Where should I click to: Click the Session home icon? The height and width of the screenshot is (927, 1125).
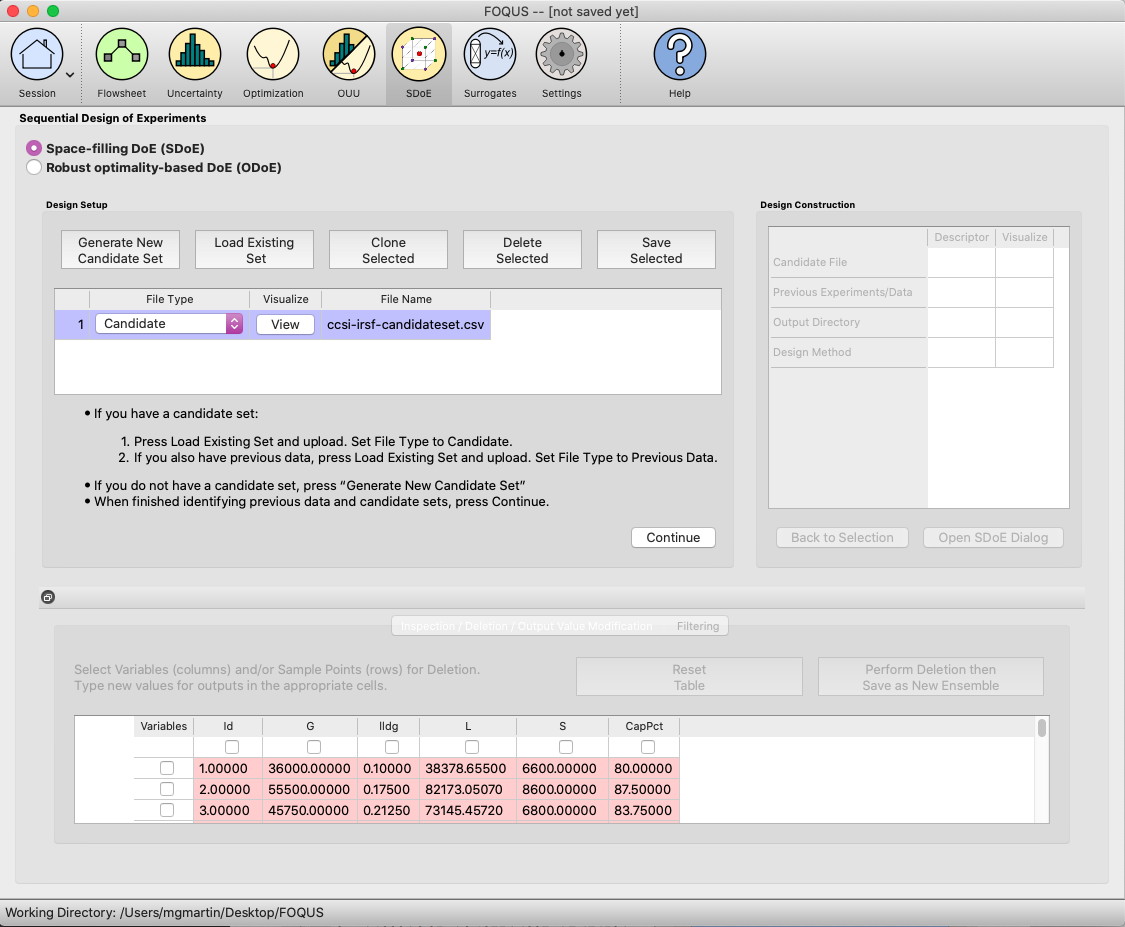(x=37, y=55)
